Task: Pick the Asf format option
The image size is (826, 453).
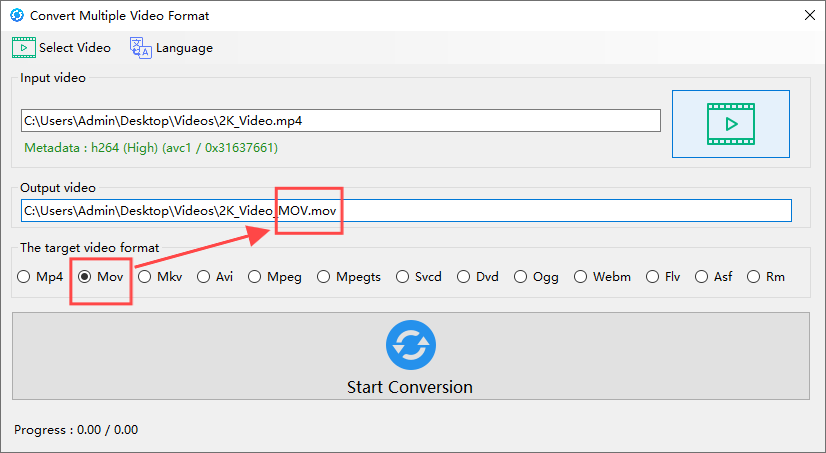Action: pyautogui.click(x=714, y=277)
